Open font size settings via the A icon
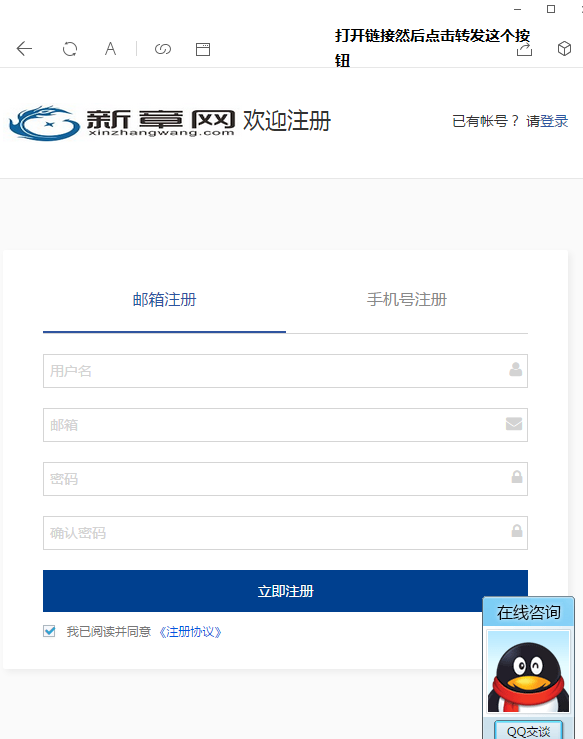The height and width of the screenshot is (739, 583). click(x=110, y=49)
